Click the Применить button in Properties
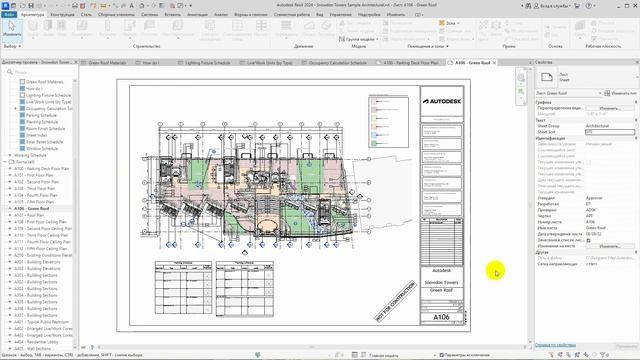Viewport: 640px width, 360px height. tap(626, 346)
